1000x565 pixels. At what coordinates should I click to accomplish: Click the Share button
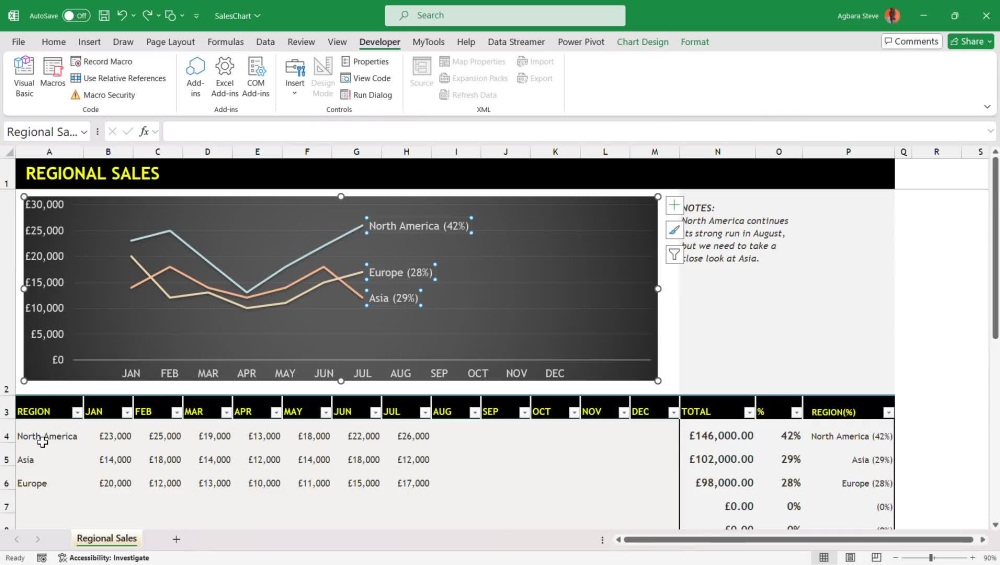pyautogui.click(x=970, y=41)
